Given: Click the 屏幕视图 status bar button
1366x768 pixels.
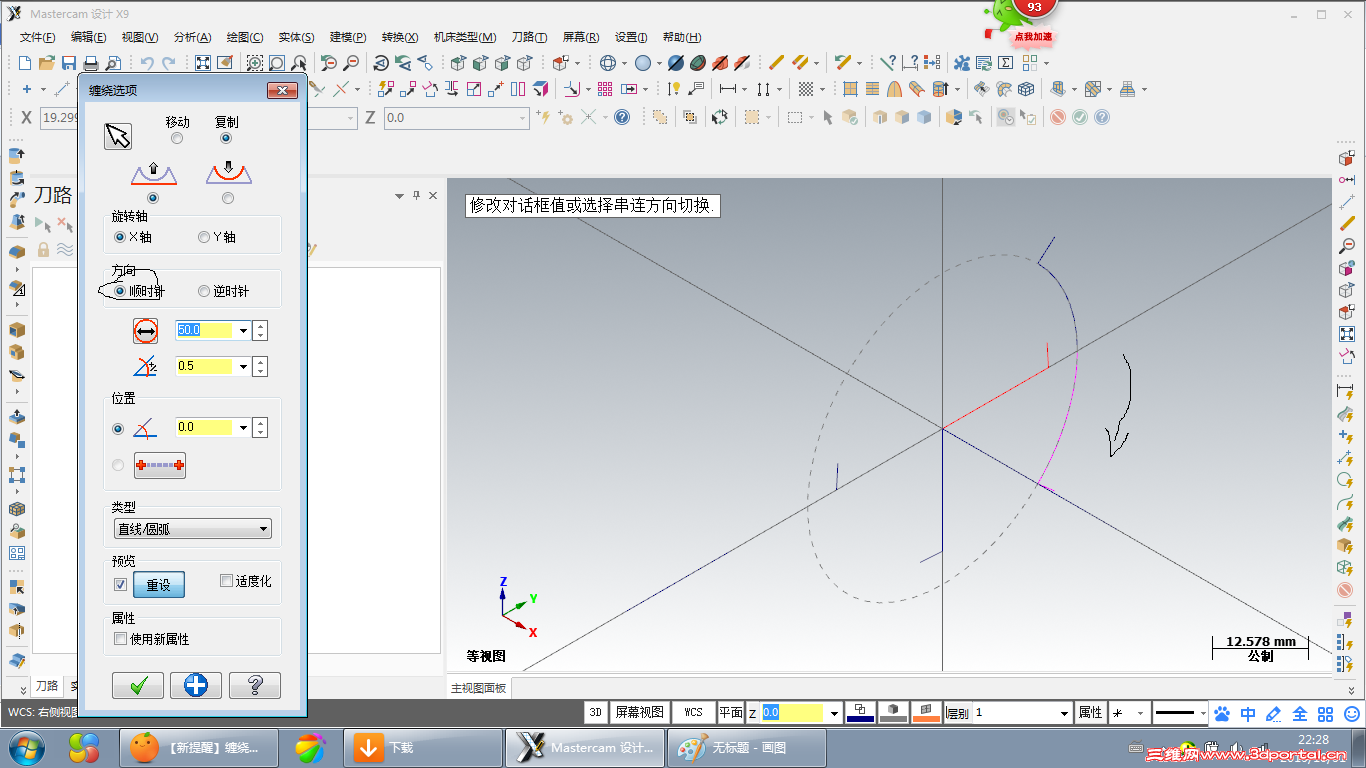Looking at the screenshot, I should pos(639,713).
